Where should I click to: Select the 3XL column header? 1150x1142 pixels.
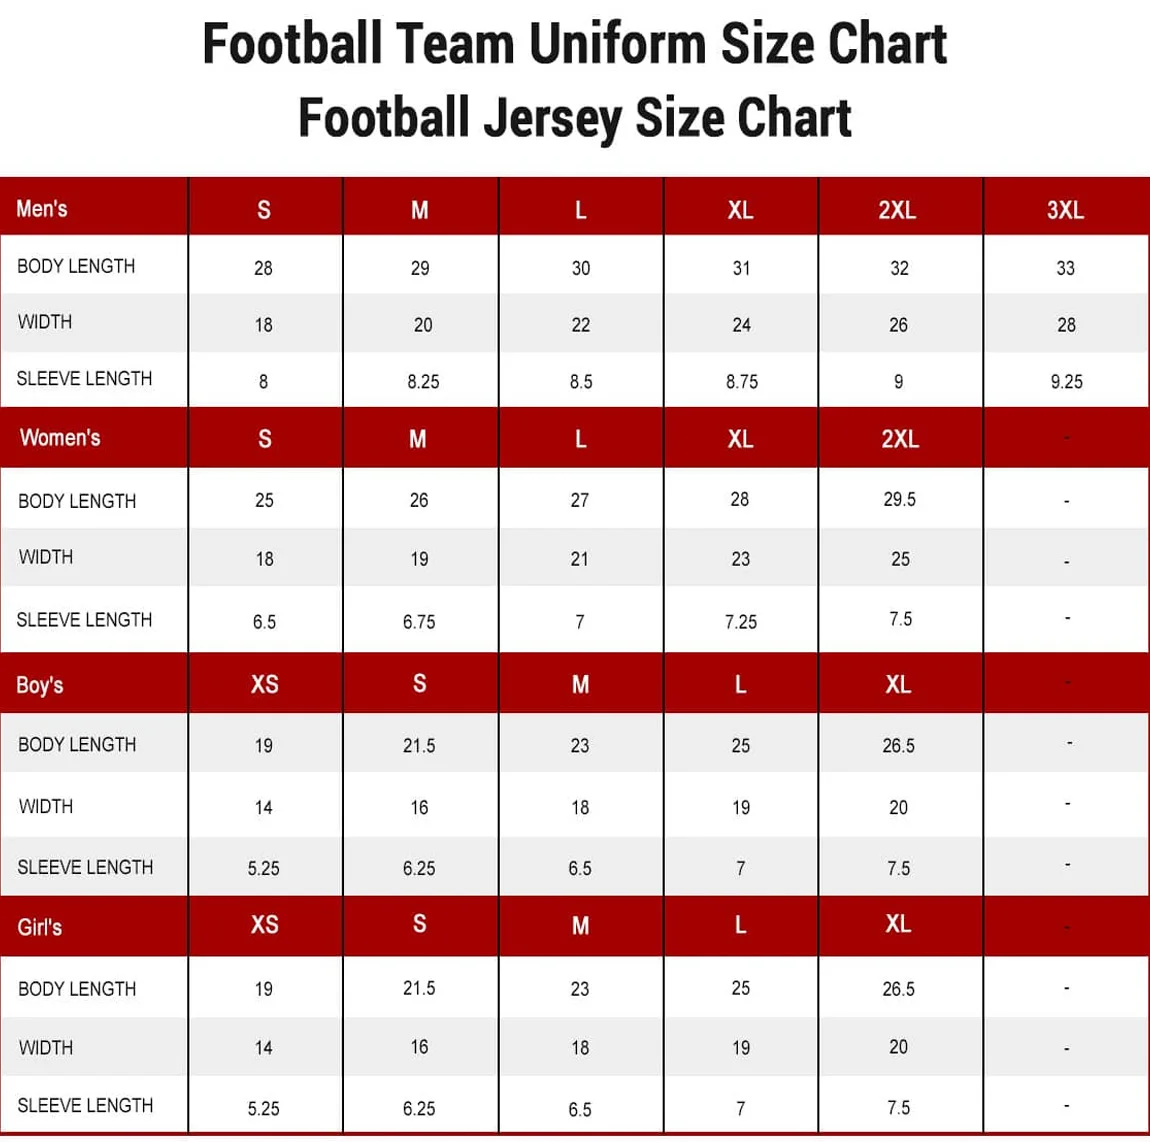point(1065,210)
